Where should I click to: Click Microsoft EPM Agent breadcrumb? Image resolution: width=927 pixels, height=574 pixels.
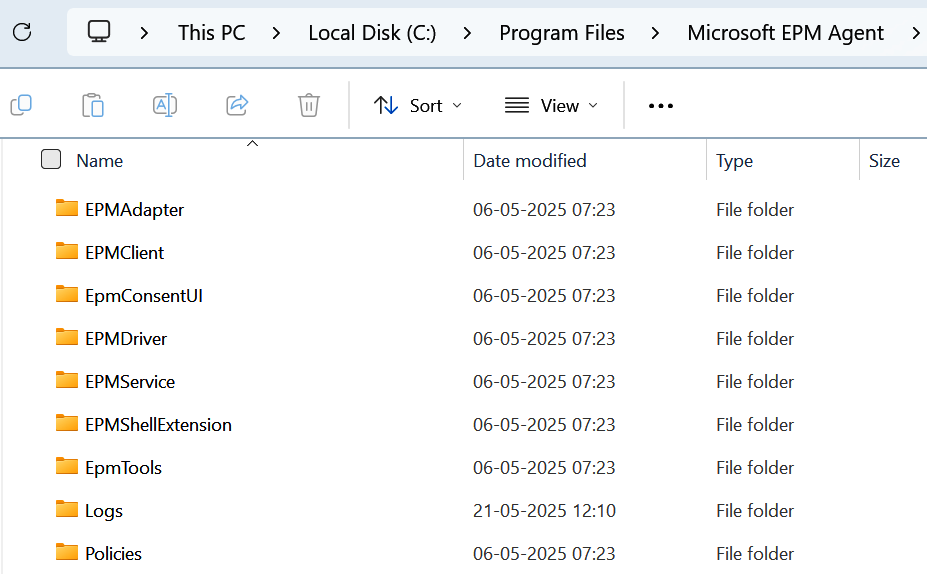(x=785, y=33)
